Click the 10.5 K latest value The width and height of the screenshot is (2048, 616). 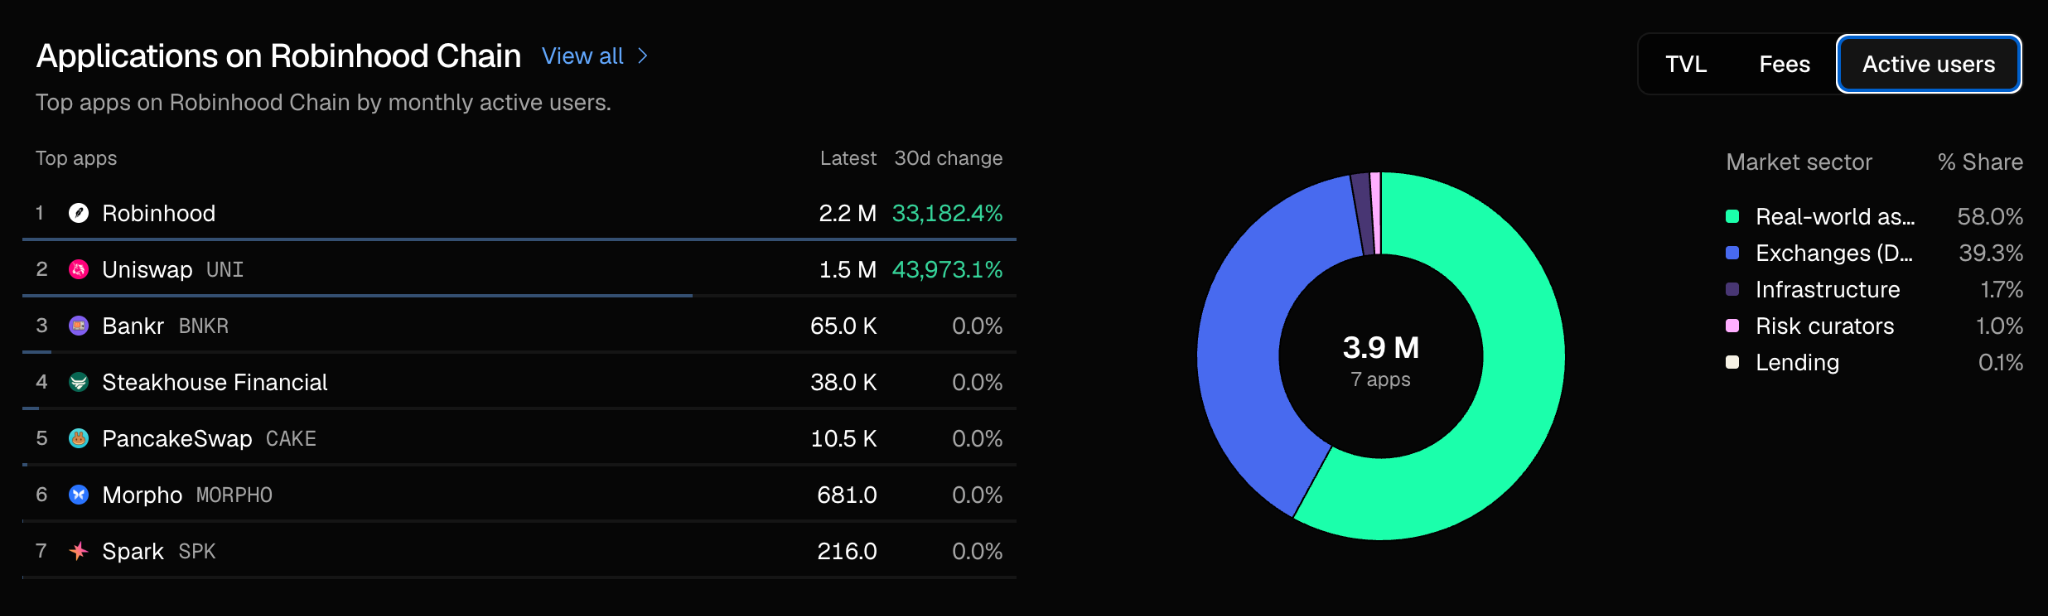(x=844, y=439)
